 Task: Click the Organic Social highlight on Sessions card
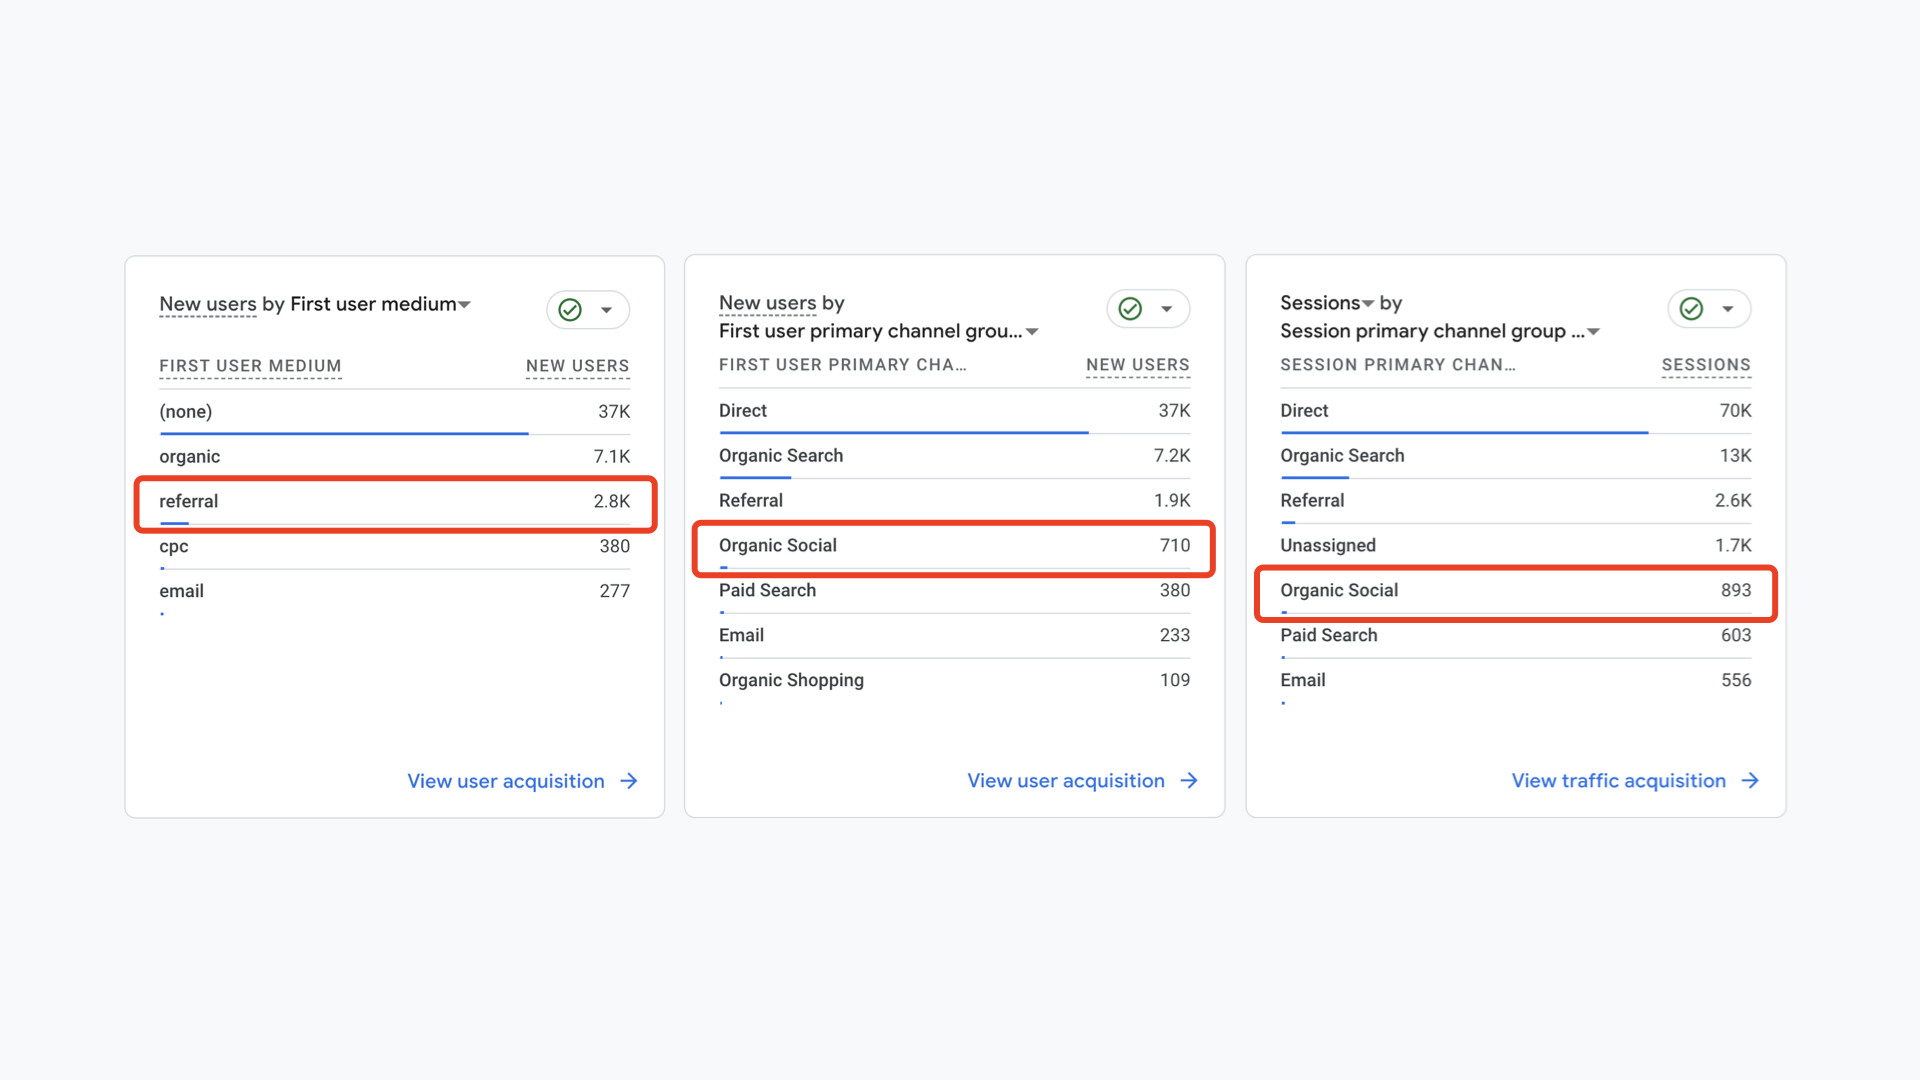tap(1515, 593)
